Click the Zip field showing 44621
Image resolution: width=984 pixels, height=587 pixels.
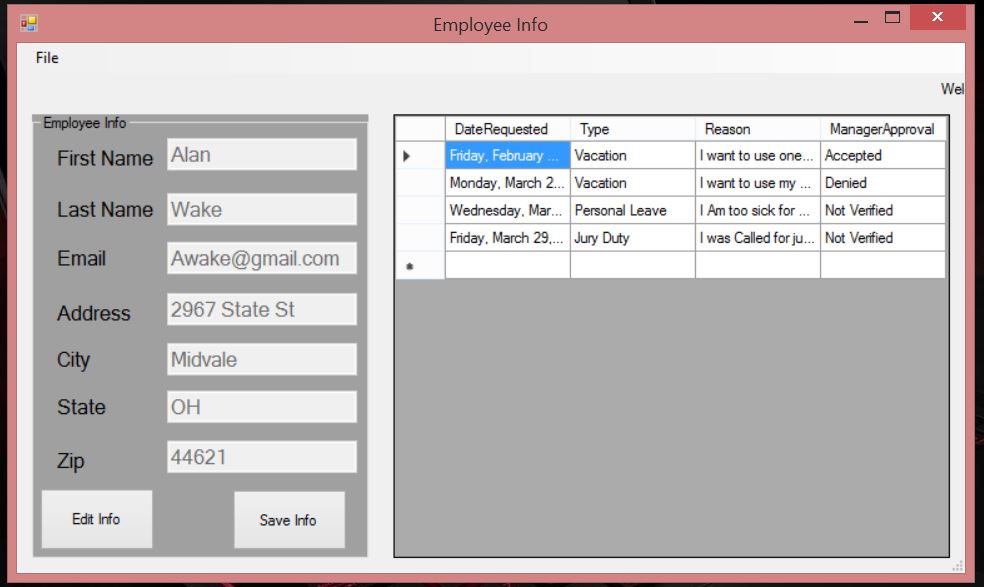(x=261, y=457)
